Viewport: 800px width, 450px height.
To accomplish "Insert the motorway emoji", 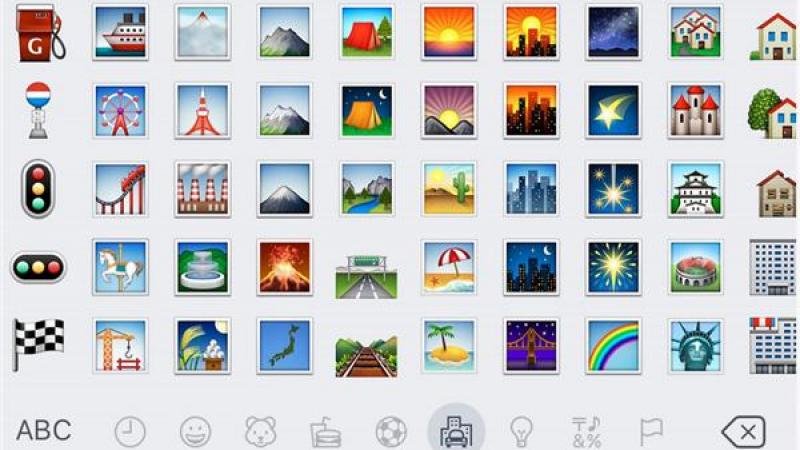I will (x=366, y=277).
